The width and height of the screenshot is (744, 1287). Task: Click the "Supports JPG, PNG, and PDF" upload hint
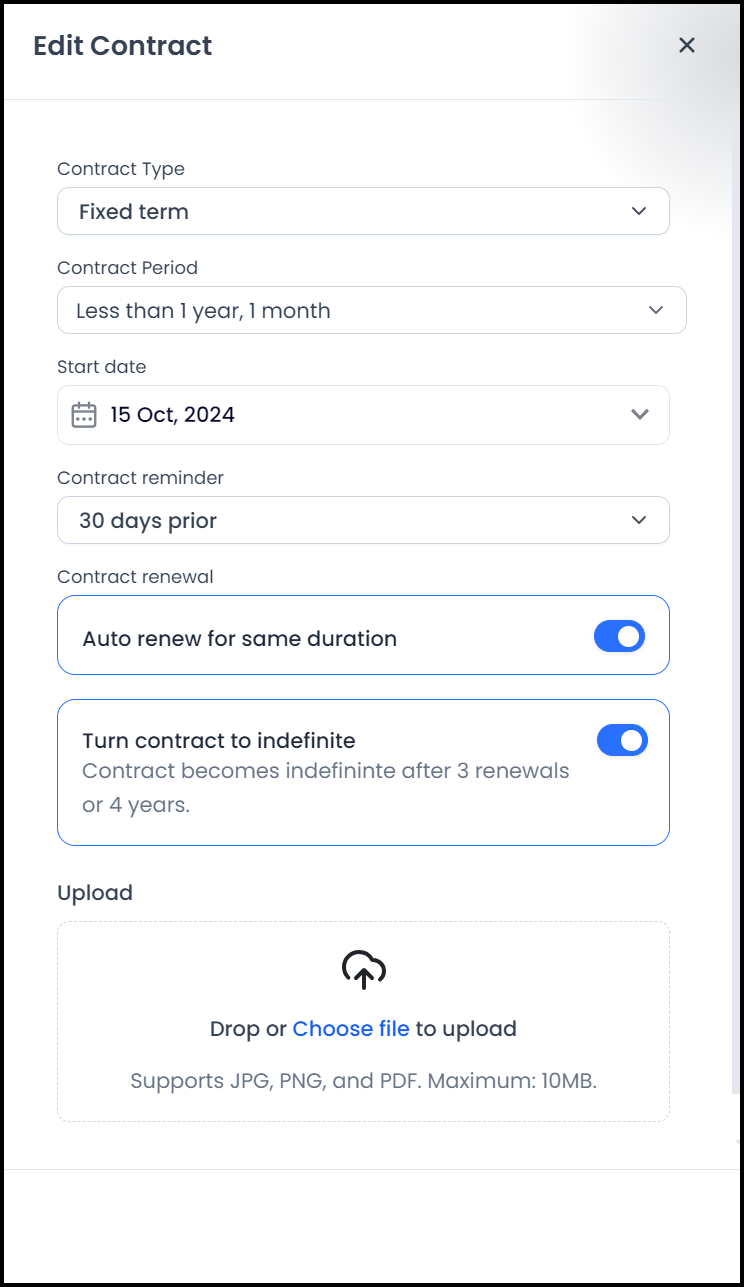(x=363, y=1081)
